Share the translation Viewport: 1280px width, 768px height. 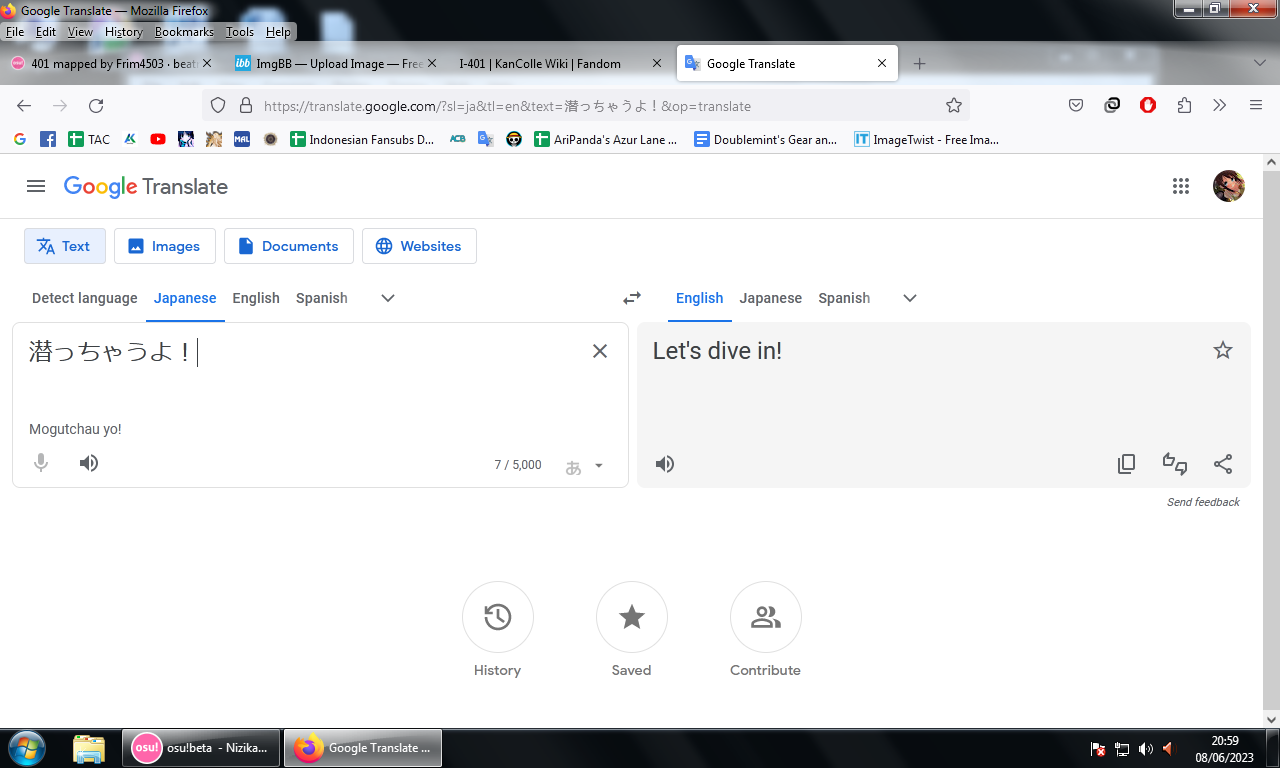(1223, 464)
